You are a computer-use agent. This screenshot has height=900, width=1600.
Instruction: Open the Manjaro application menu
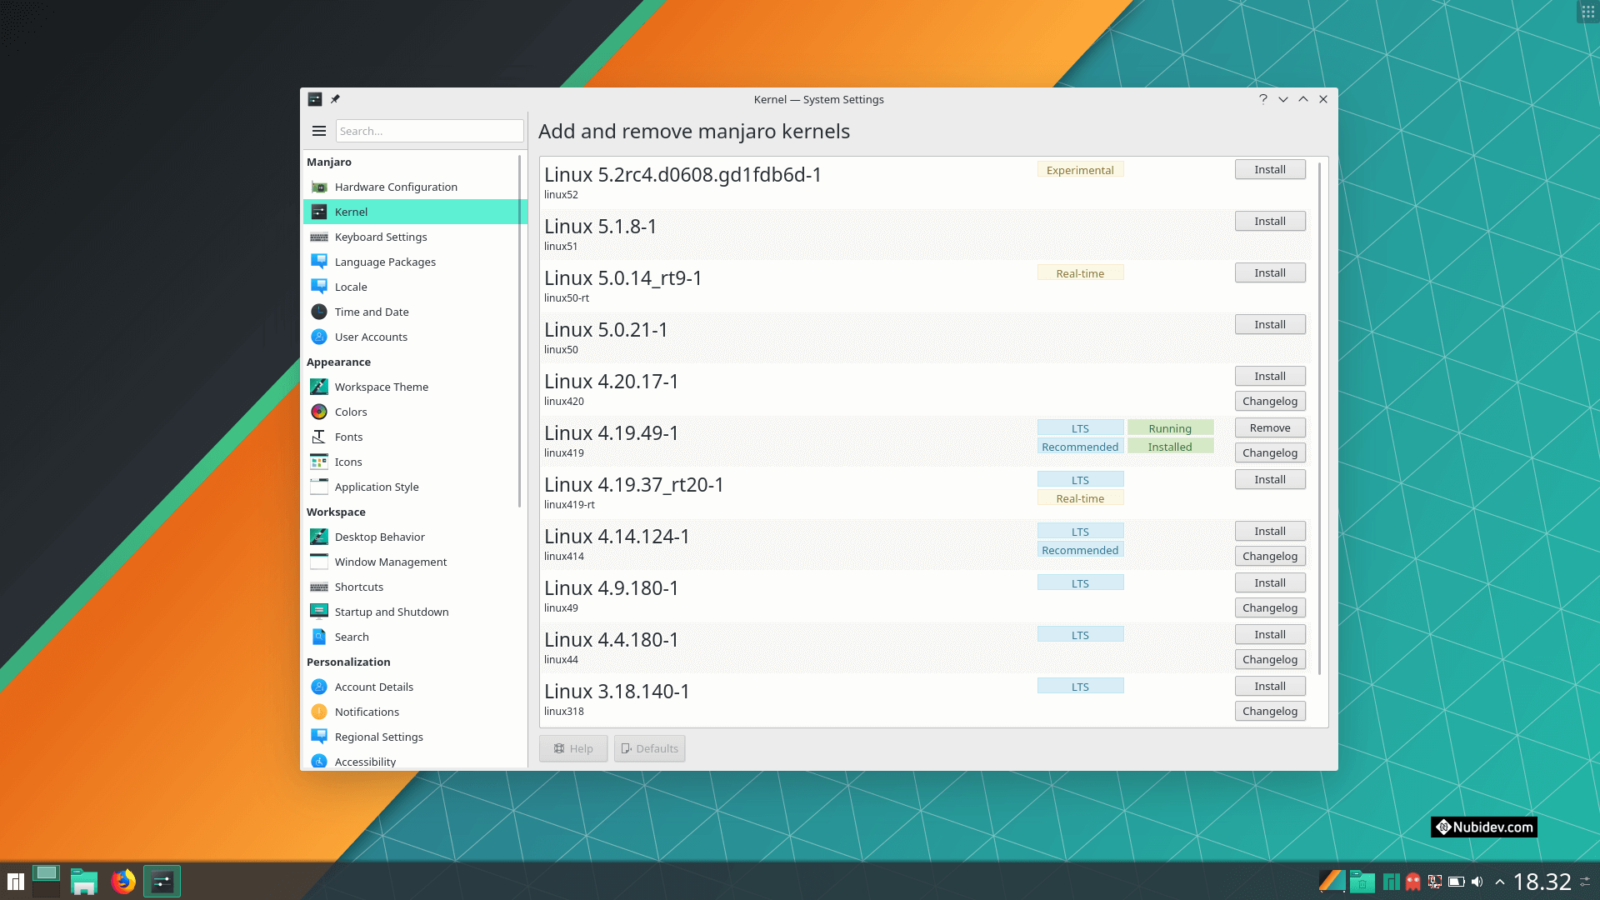13,881
